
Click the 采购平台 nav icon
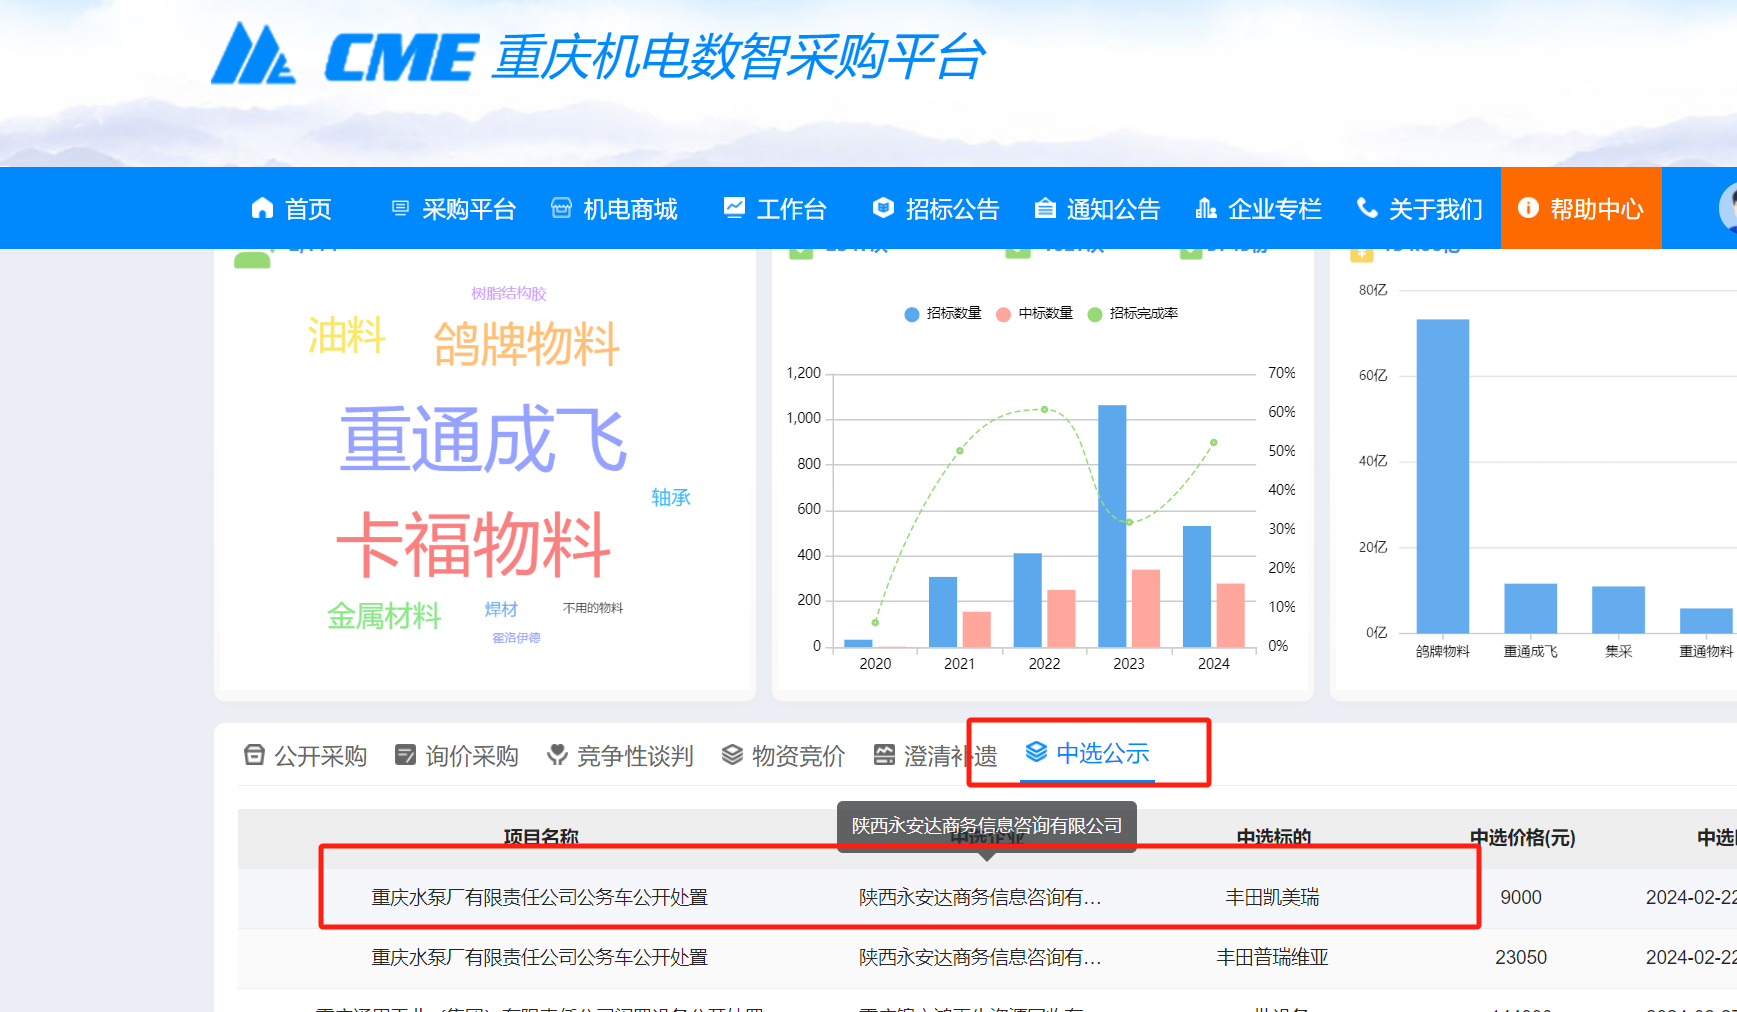(x=400, y=208)
